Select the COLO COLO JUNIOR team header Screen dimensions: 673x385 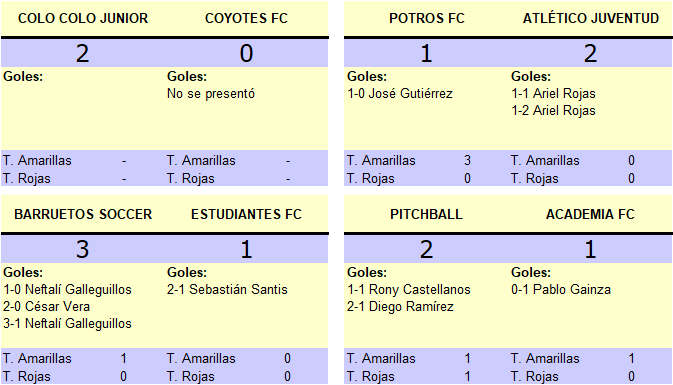tap(83, 18)
